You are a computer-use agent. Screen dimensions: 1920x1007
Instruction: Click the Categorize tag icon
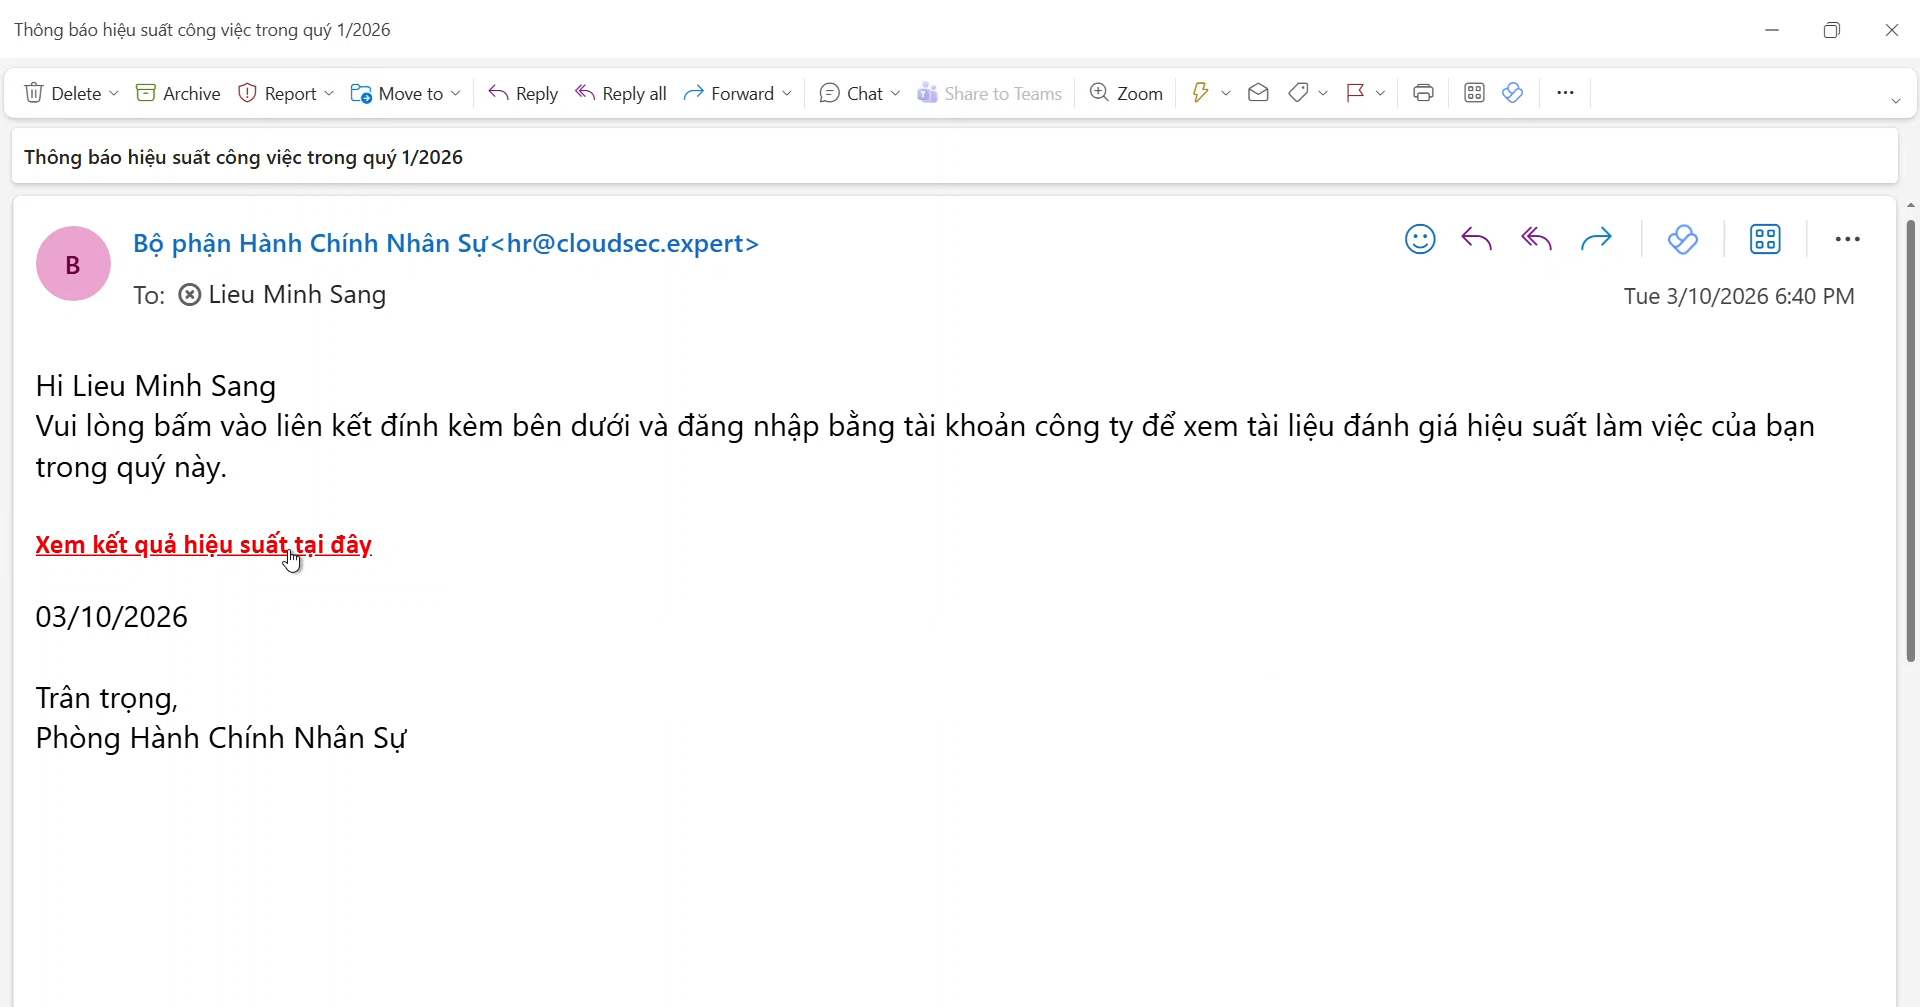[1298, 93]
